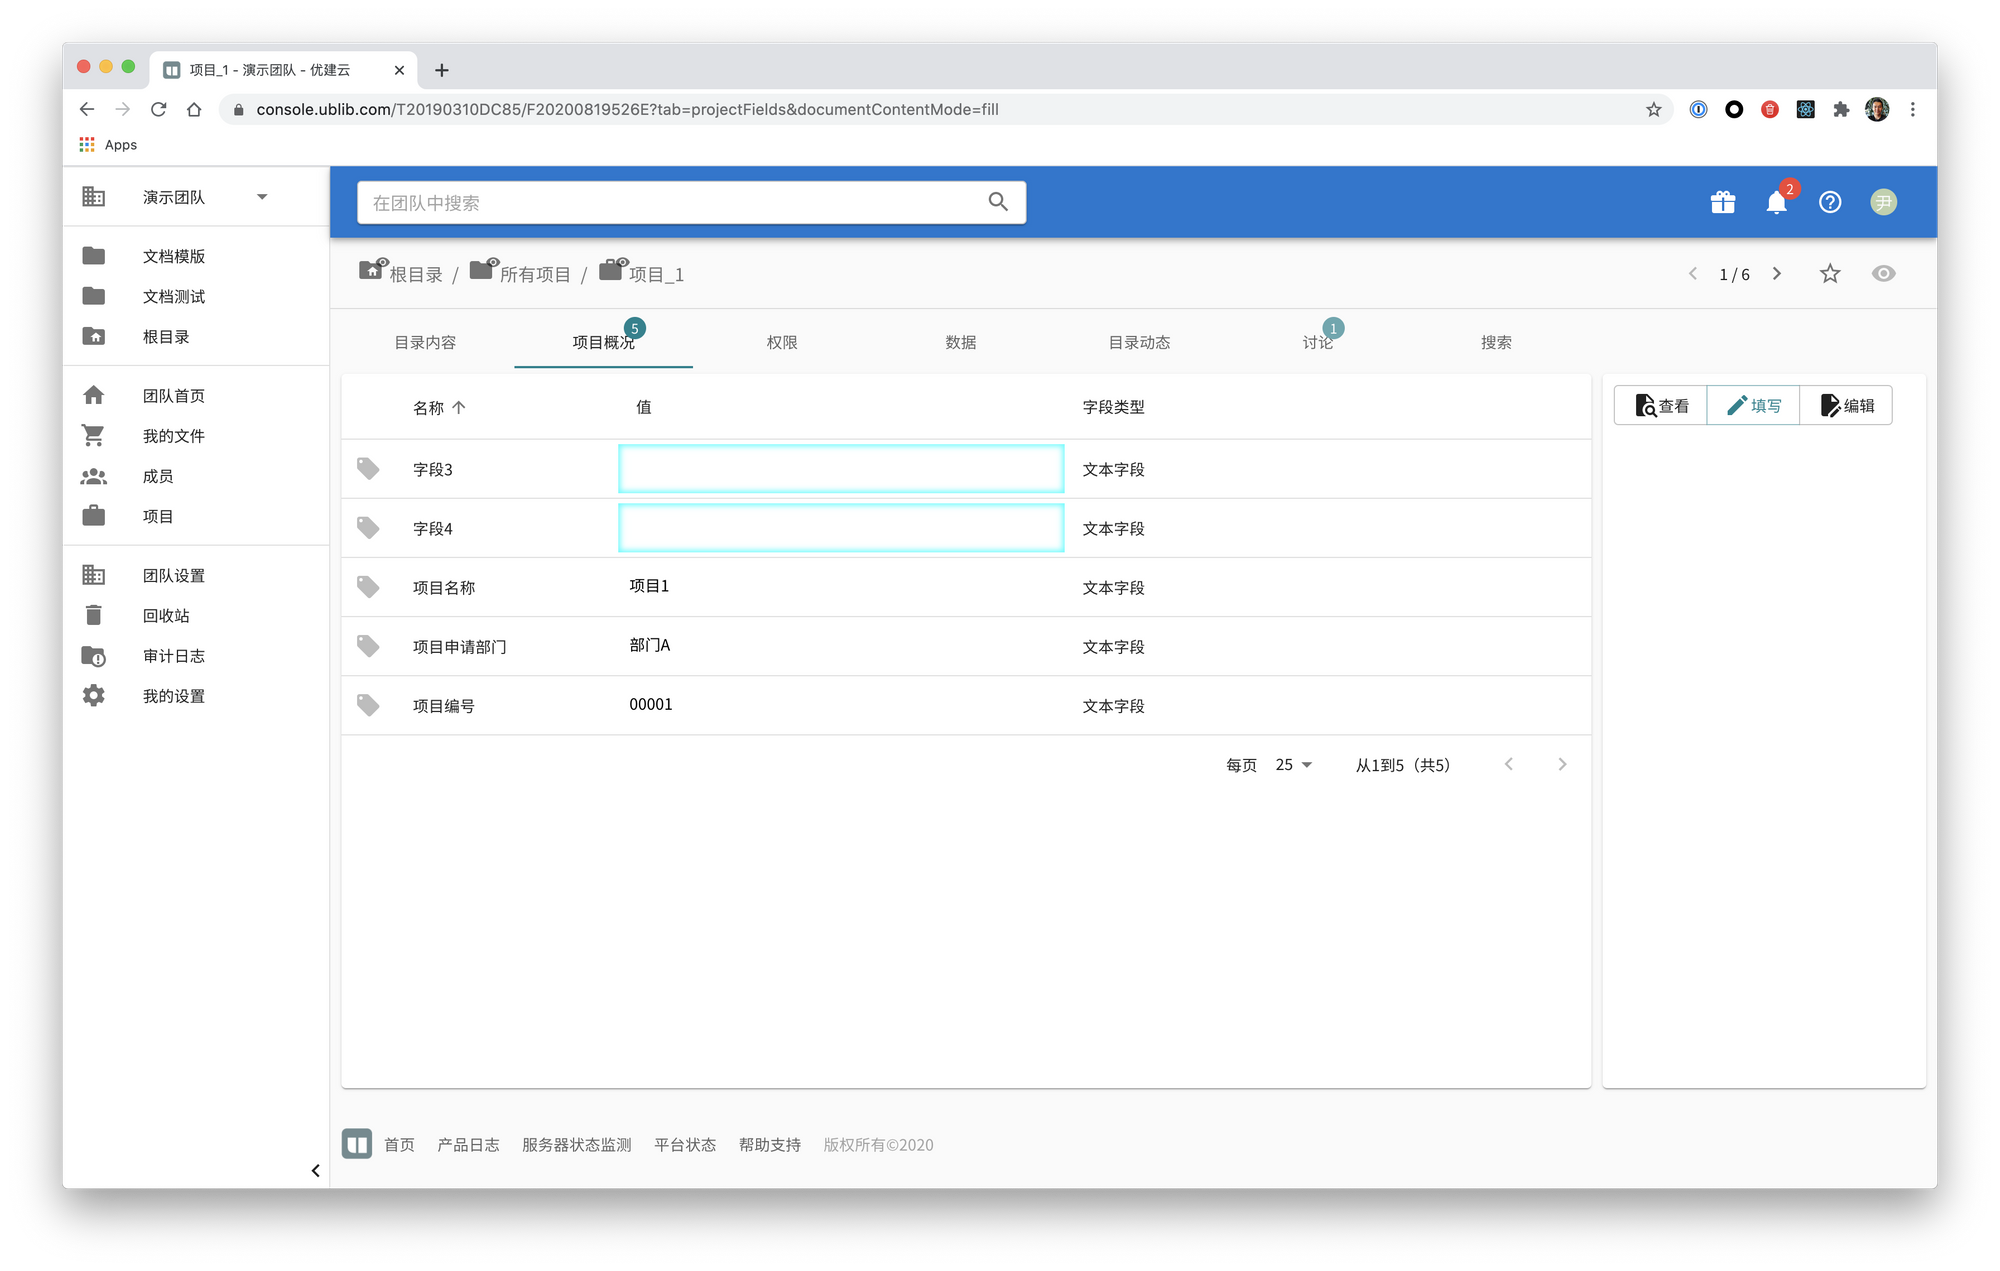This screenshot has width=2000, height=1271.
Task: Open 我的文件 cart item in sidebar
Action: tap(174, 436)
